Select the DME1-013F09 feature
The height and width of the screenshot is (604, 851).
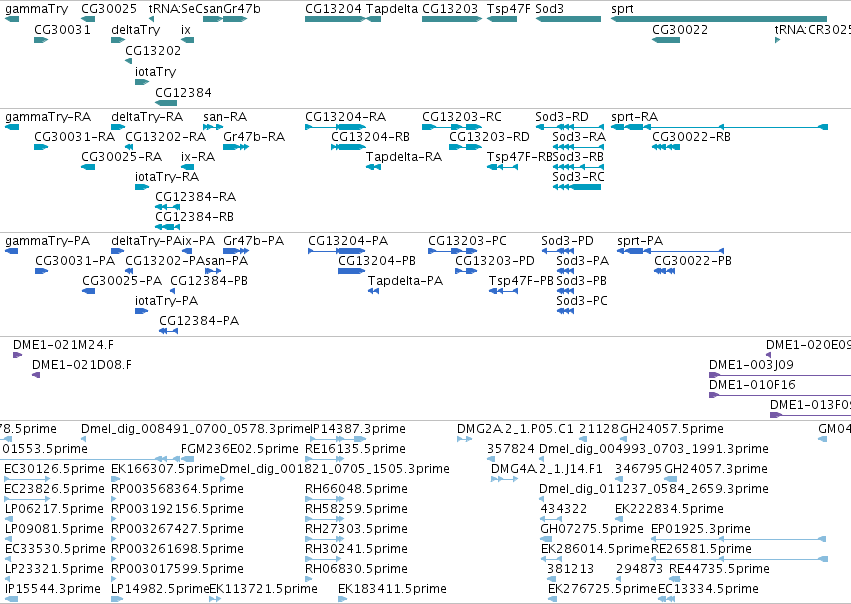click(x=810, y=415)
